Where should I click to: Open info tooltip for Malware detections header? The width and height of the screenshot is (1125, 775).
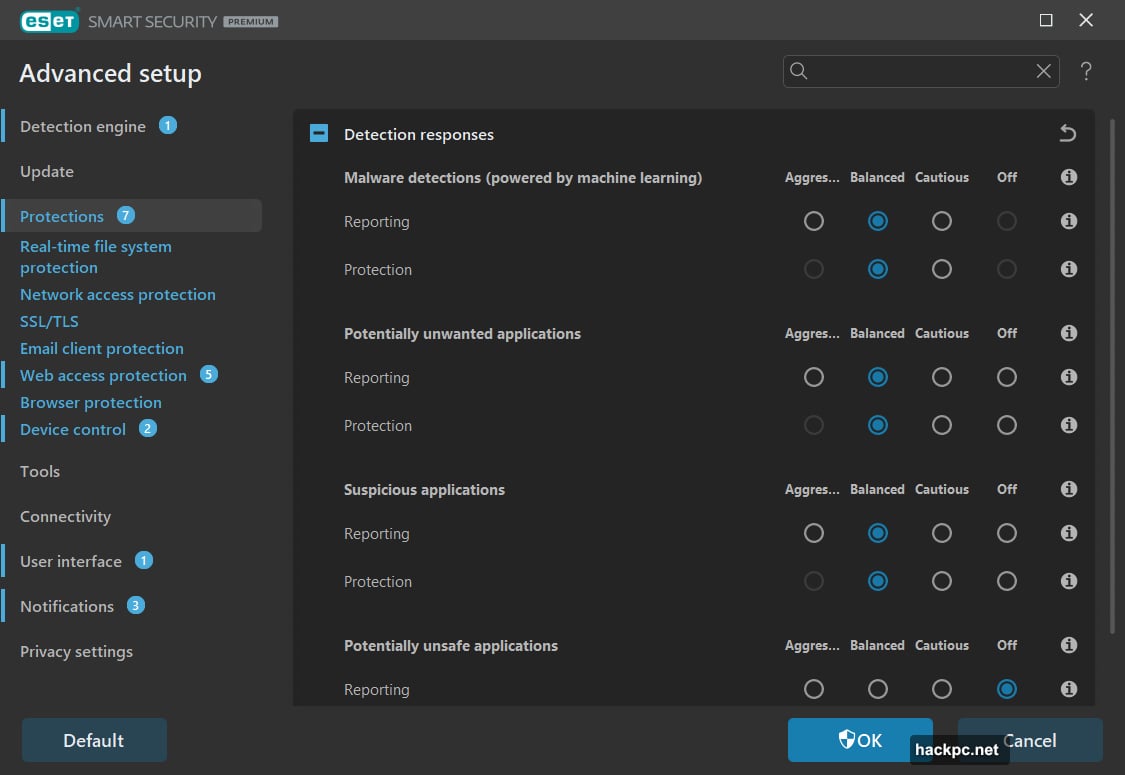1068,177
